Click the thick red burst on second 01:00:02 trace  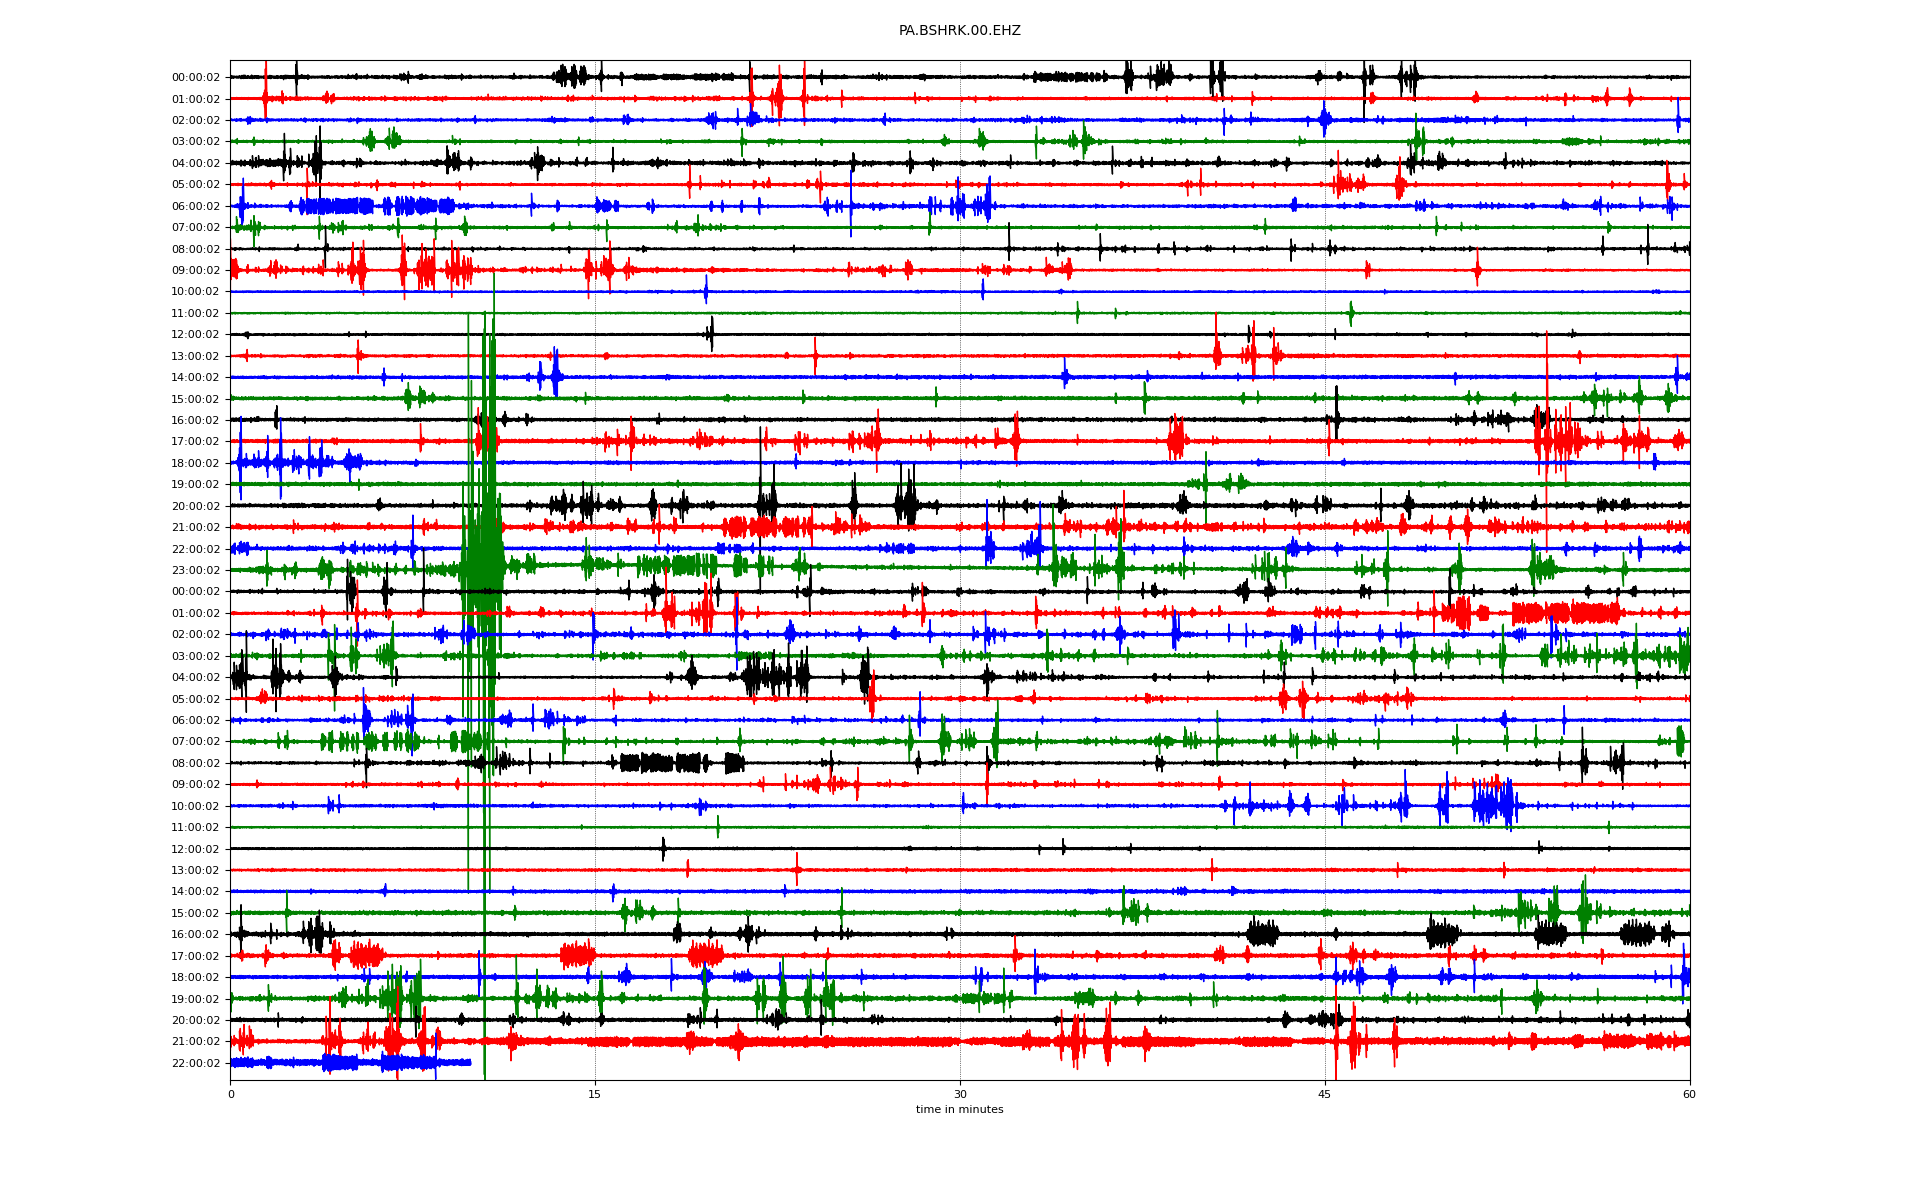click(1565, 613)
